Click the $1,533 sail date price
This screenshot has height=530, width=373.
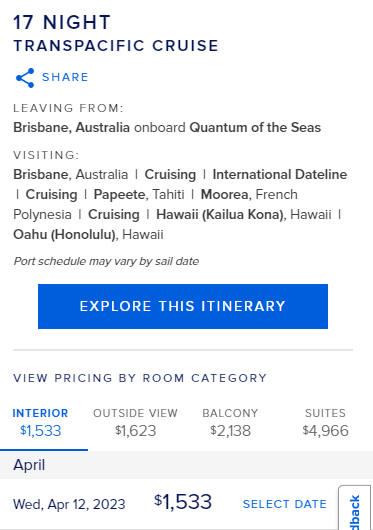(183, 502)
